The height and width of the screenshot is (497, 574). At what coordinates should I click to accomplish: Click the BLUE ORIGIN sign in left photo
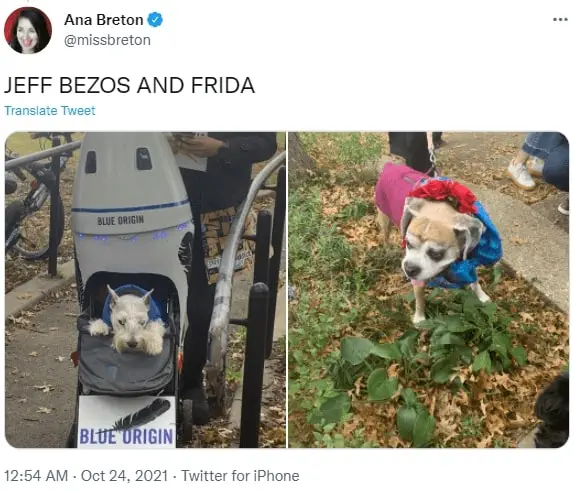point(126,422)
